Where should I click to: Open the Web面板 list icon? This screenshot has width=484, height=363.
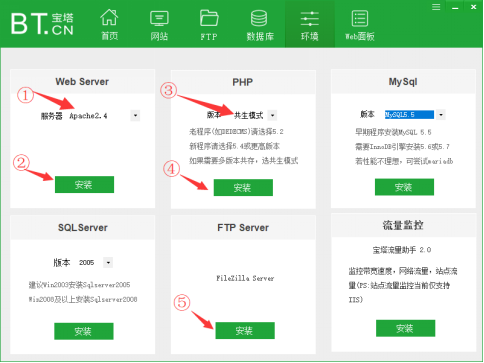[360, 18]
